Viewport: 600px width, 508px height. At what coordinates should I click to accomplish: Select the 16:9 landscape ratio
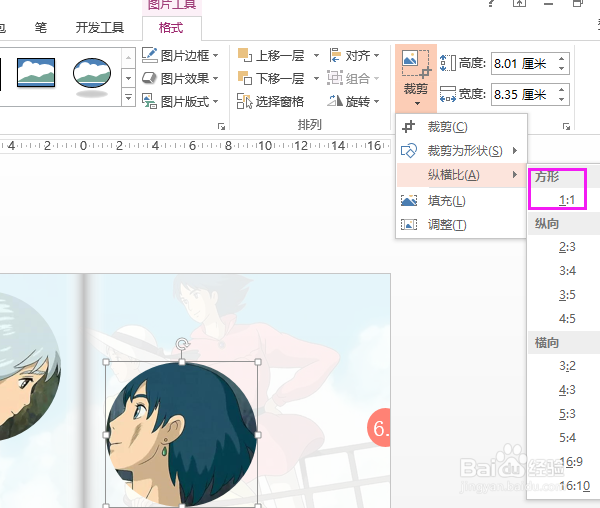pos(570,462)
